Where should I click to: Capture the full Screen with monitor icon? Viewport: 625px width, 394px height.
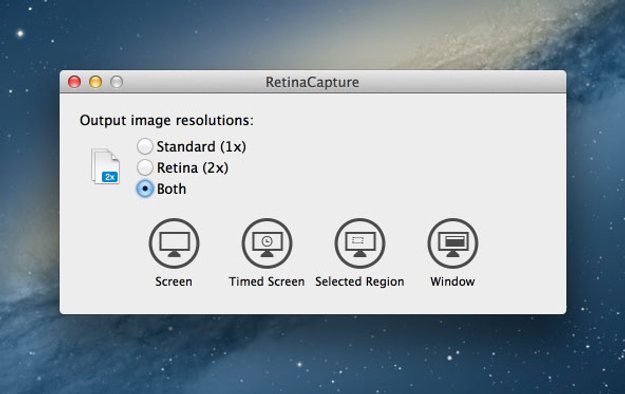[x=174, y=243]
